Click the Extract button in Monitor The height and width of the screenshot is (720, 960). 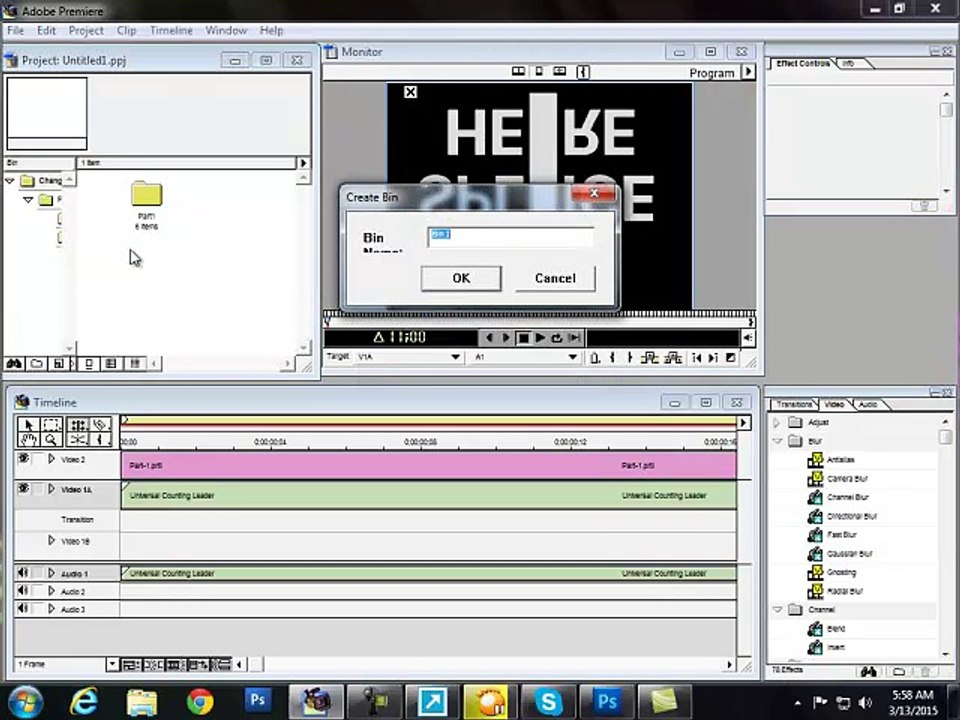673,358
